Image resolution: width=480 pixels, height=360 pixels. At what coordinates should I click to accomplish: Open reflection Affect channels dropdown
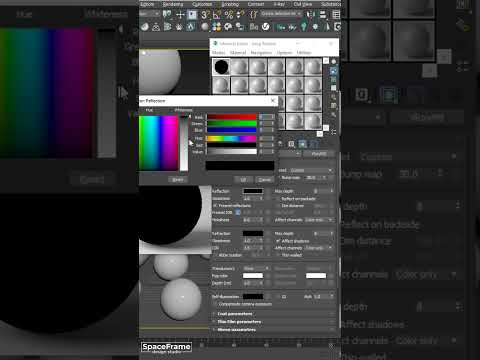point(319,220)
